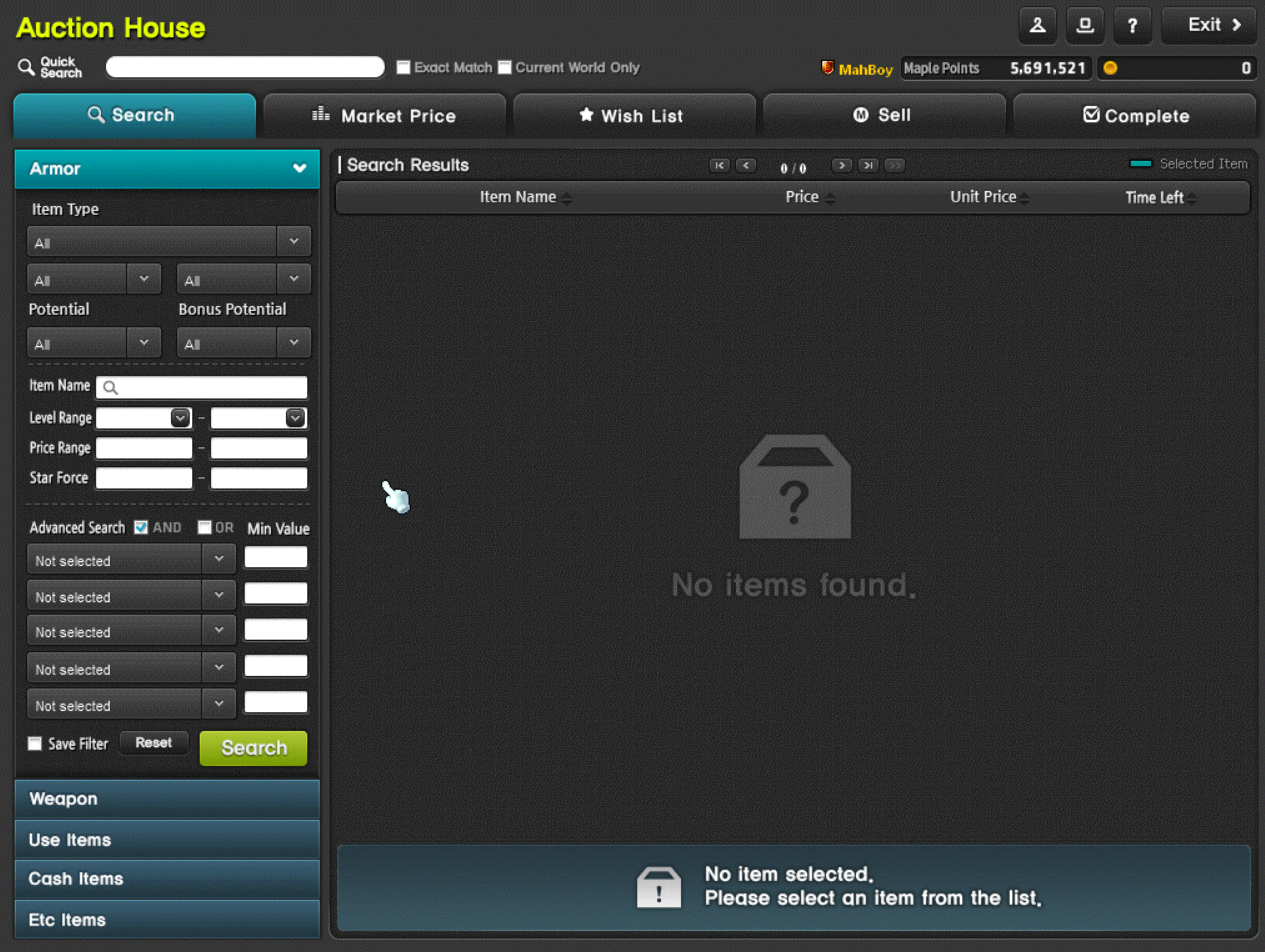The height and width of the screenshot is (952, 1265).
Task: Open the Complete tab
Action: coord(1135,116)
